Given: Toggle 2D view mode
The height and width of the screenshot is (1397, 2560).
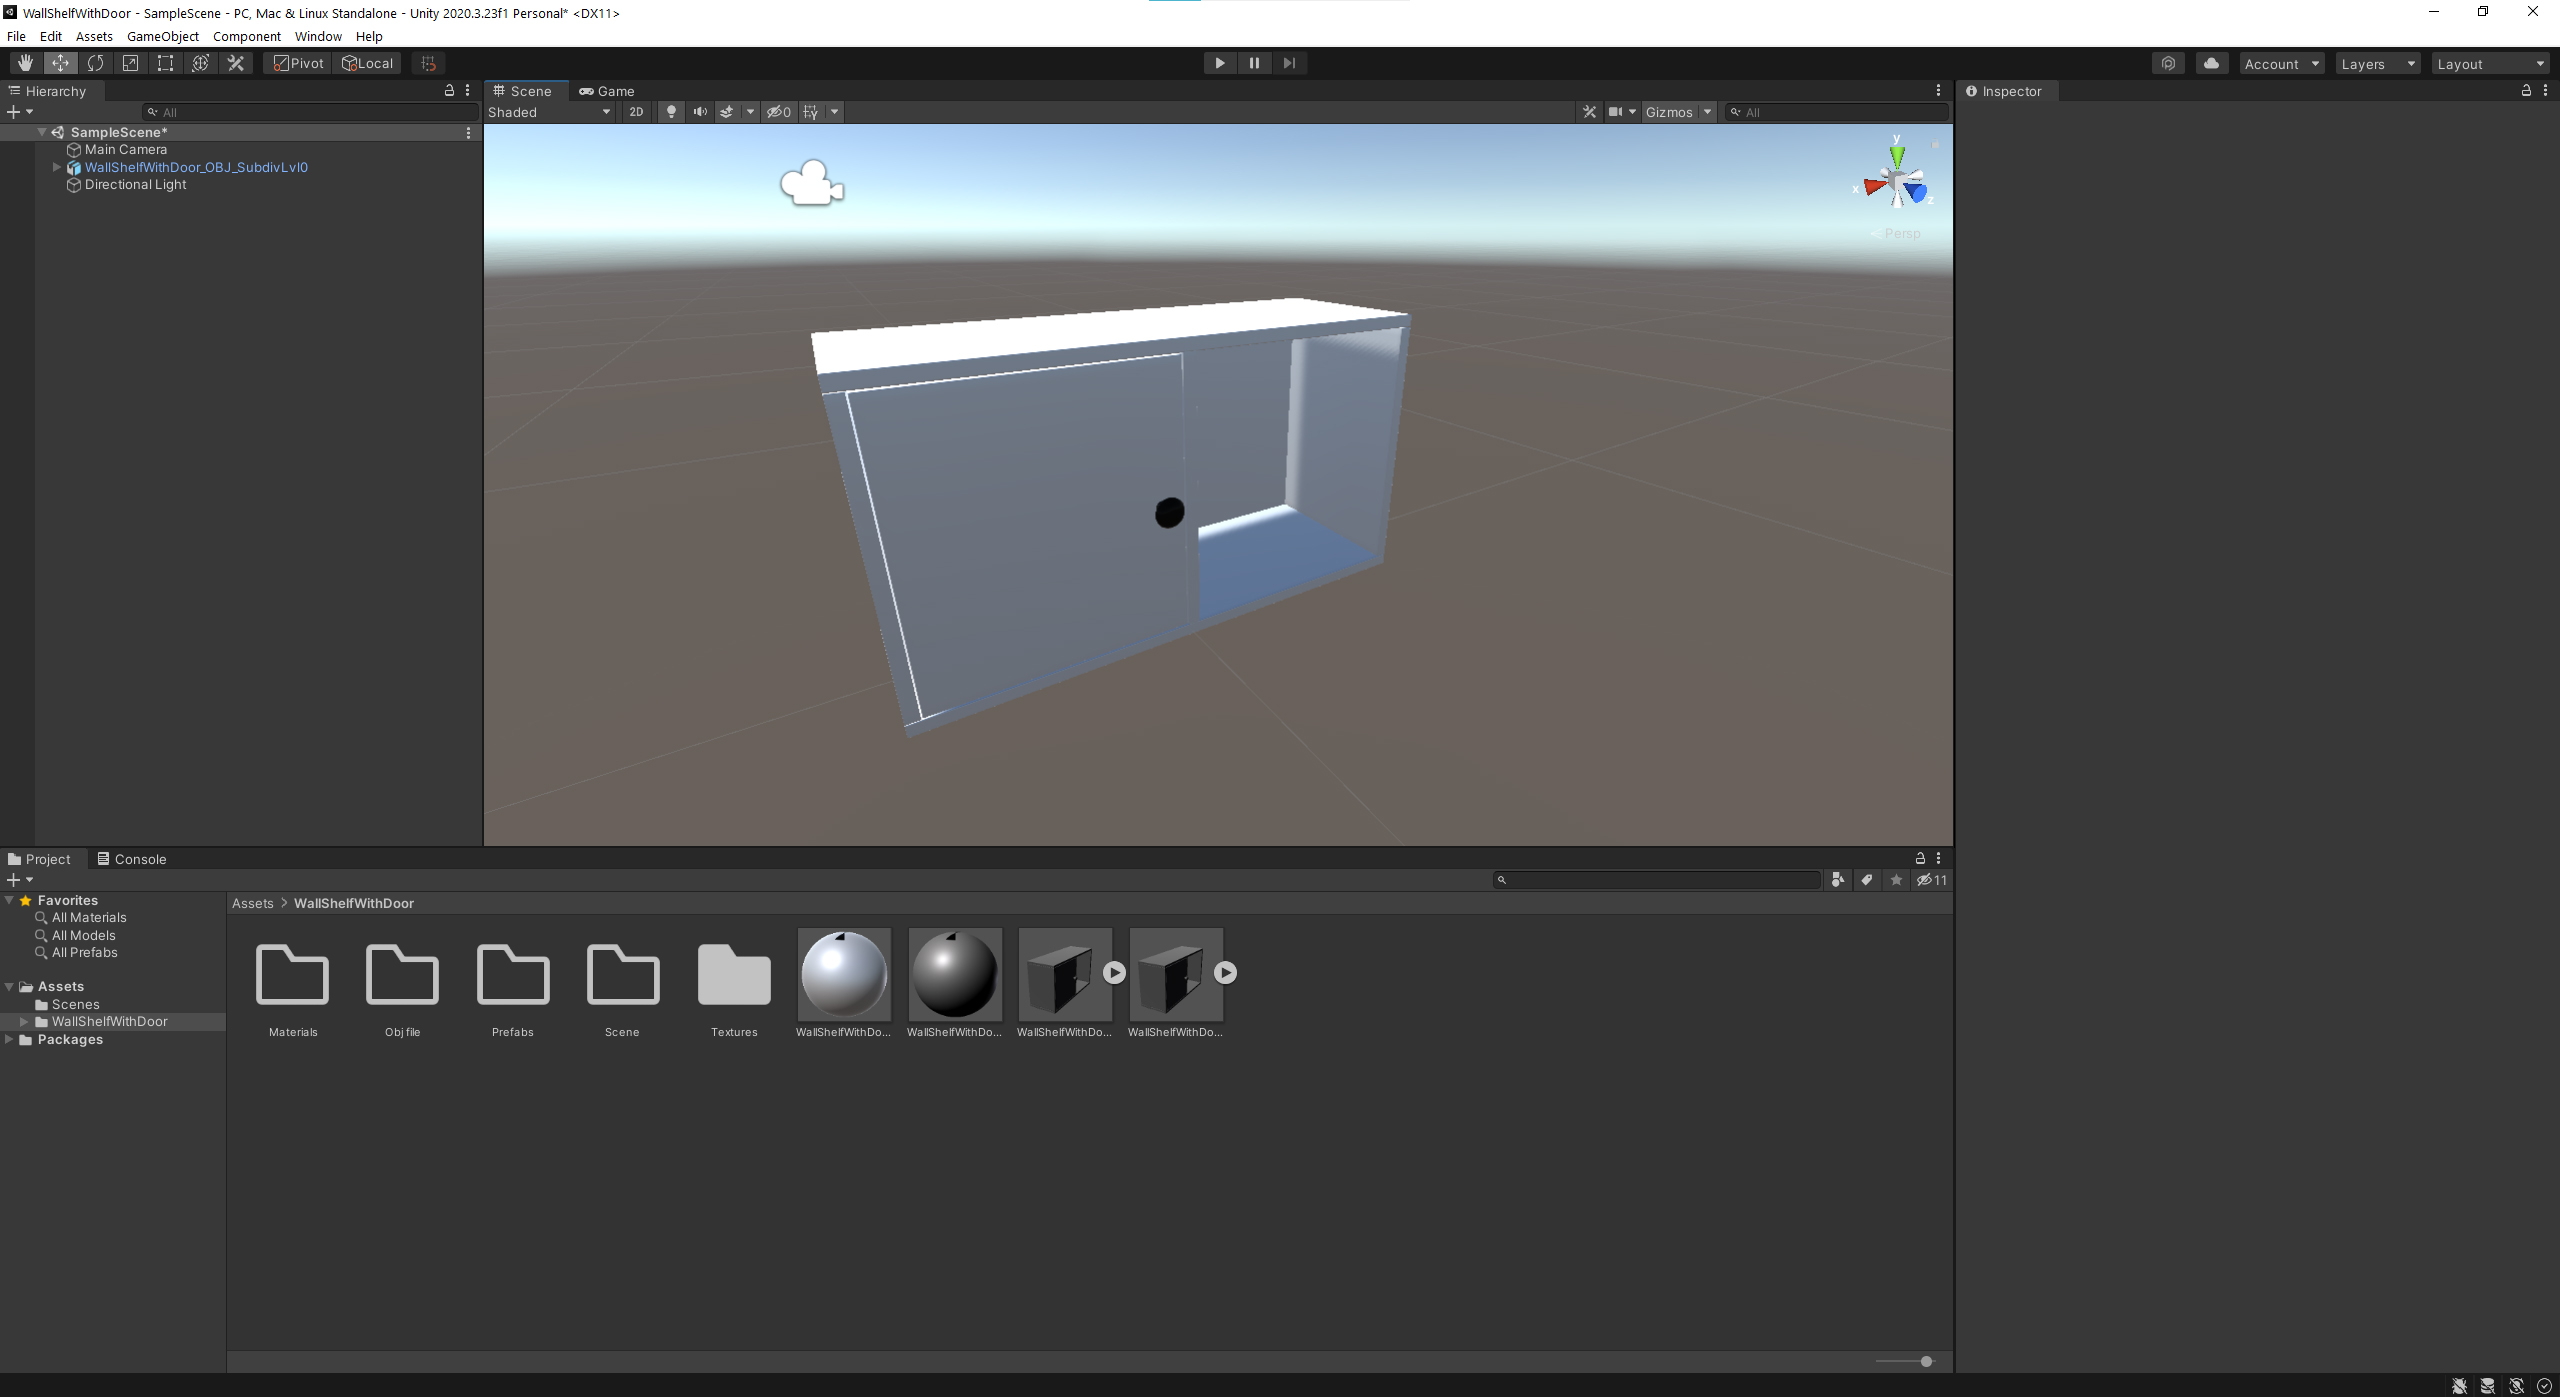Looking at the screenshot, I should point(636,112).
